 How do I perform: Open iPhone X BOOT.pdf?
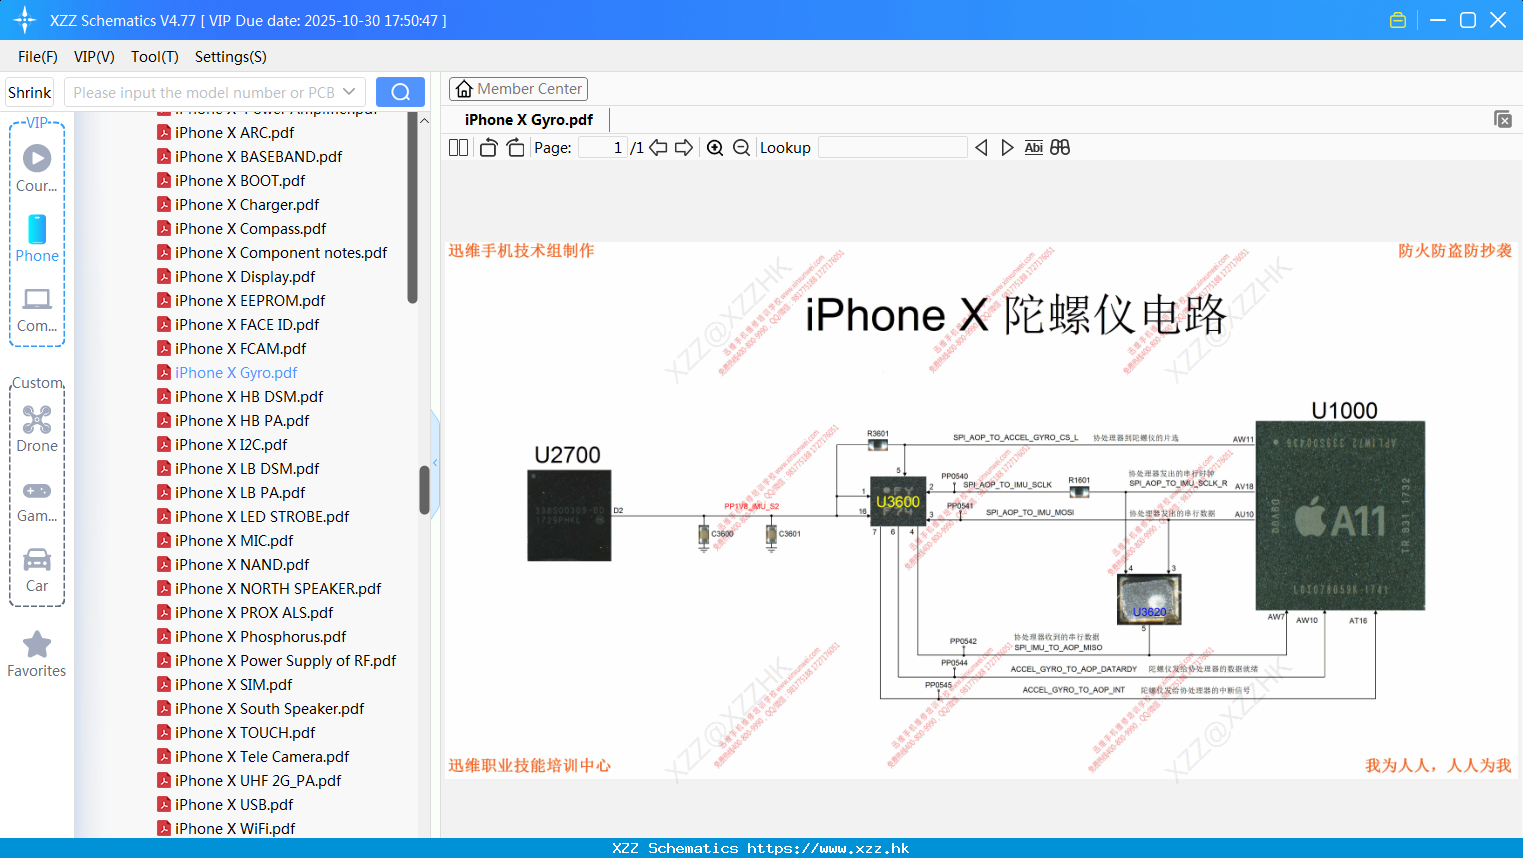coord(240,180)
